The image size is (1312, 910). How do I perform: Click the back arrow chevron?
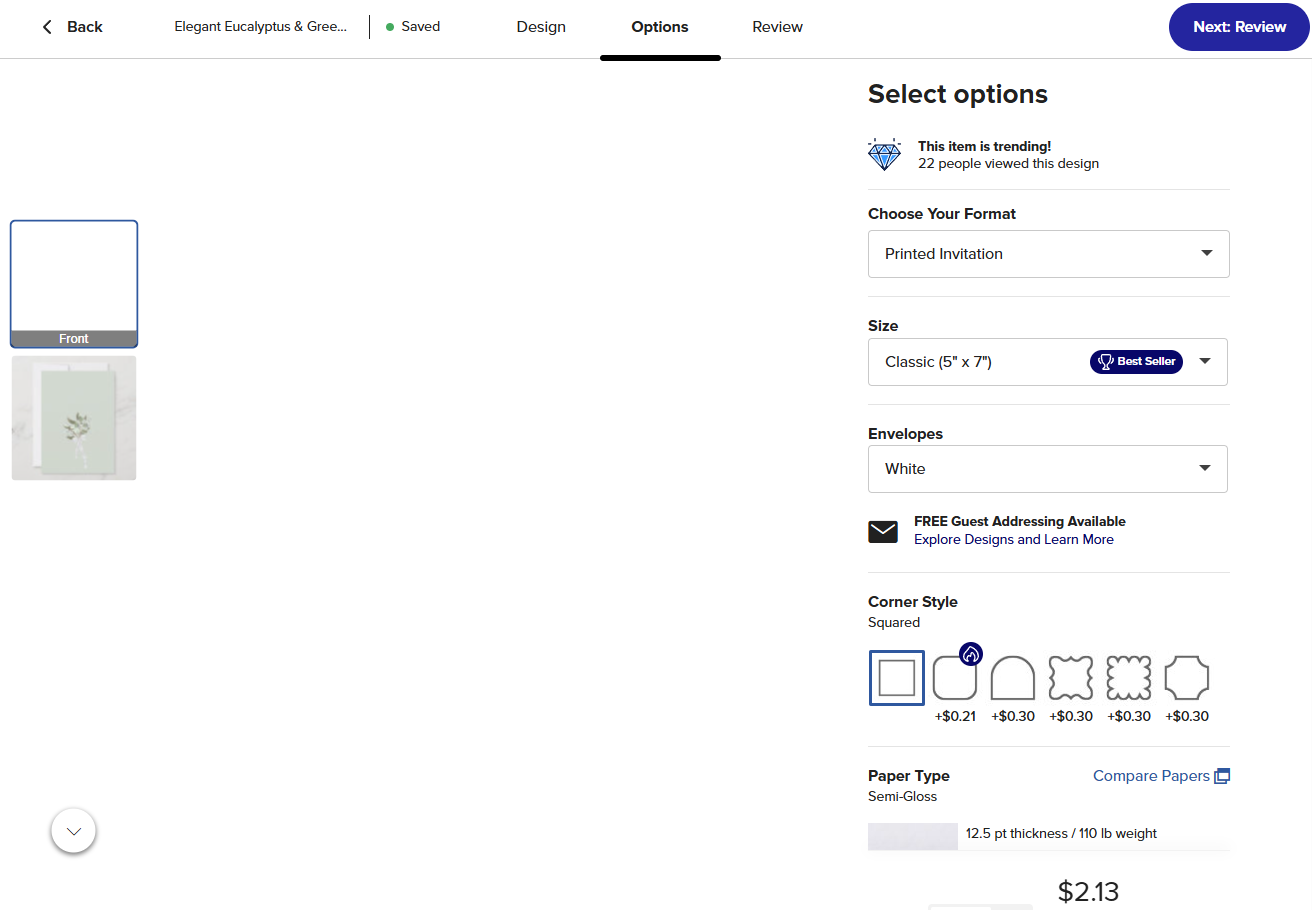tap(47, 27)
